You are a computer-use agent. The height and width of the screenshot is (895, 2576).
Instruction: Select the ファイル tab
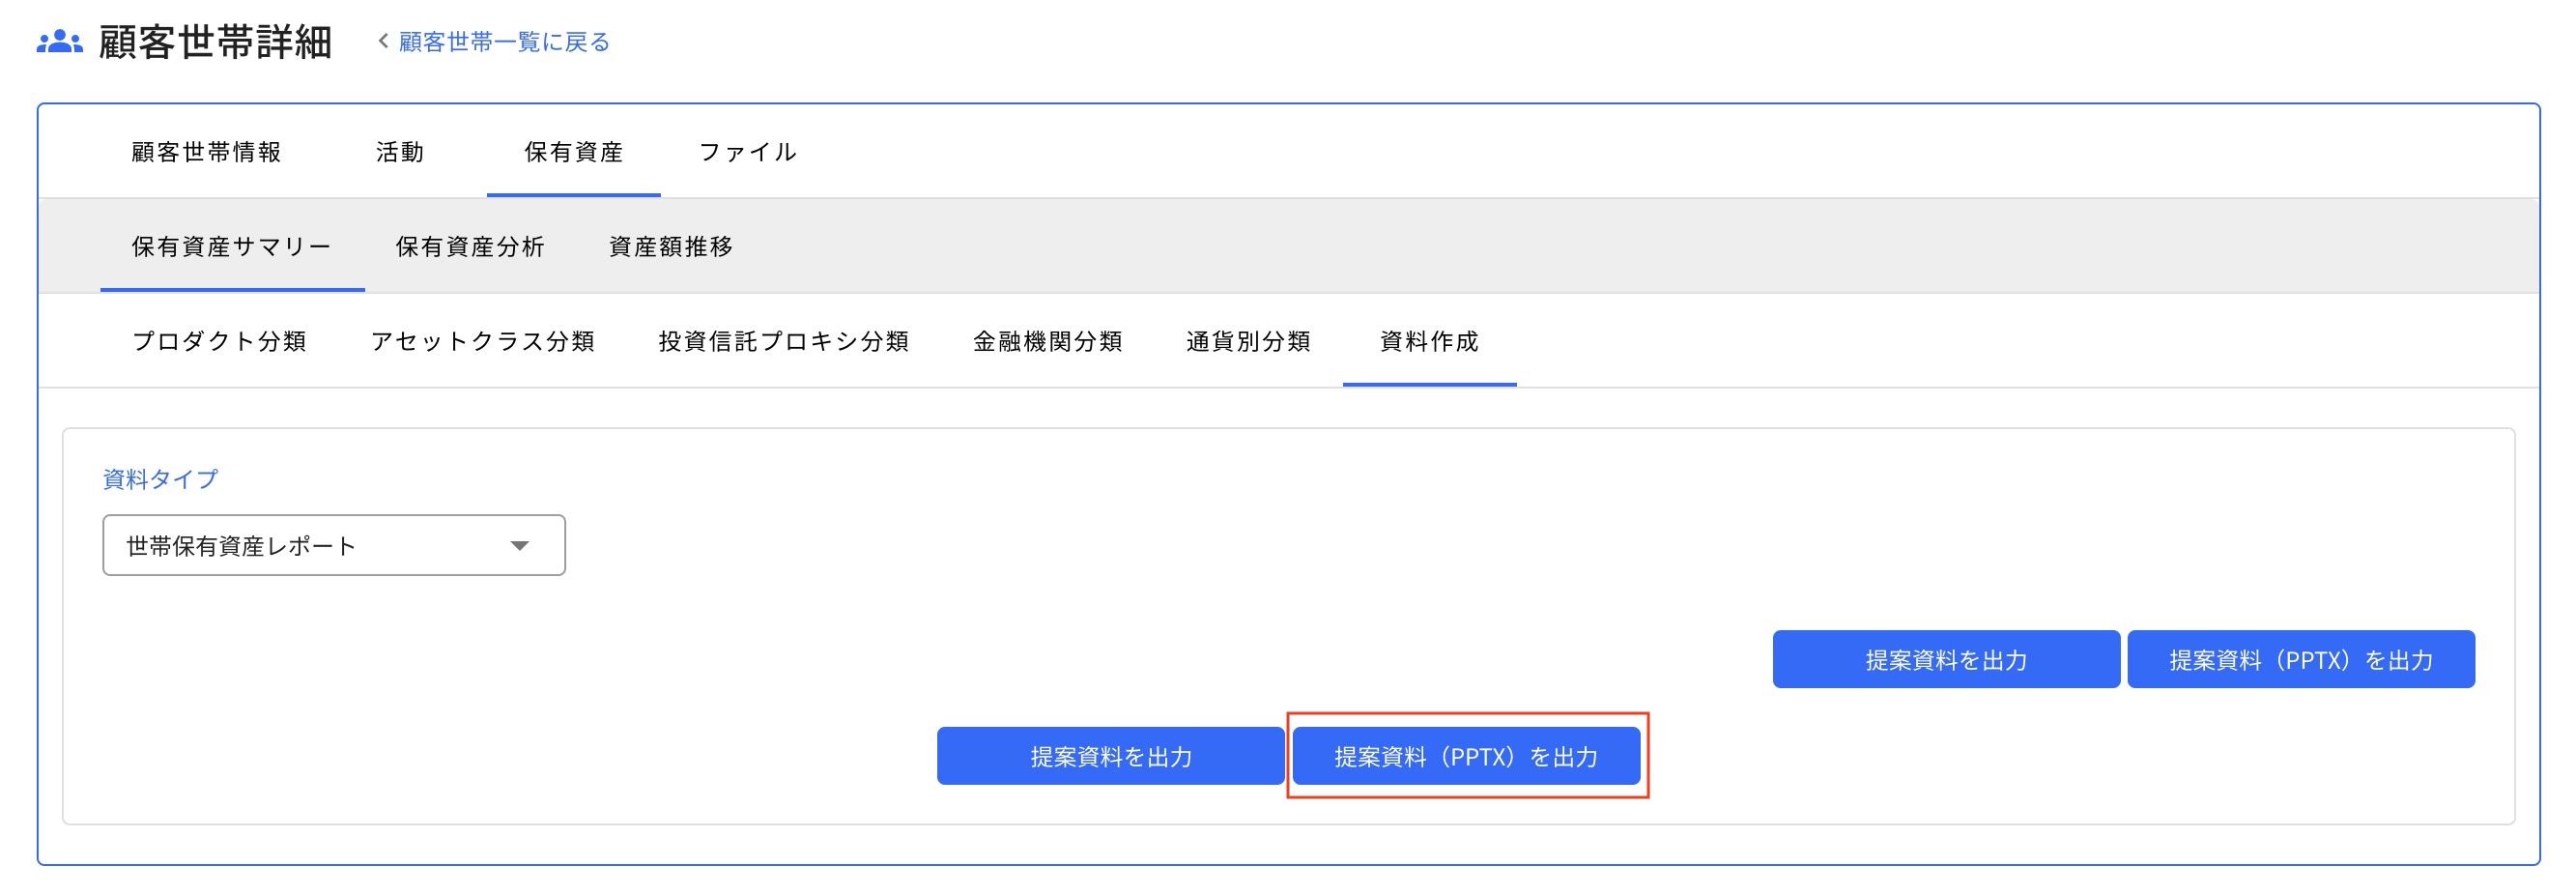click(x=748, y=153)
